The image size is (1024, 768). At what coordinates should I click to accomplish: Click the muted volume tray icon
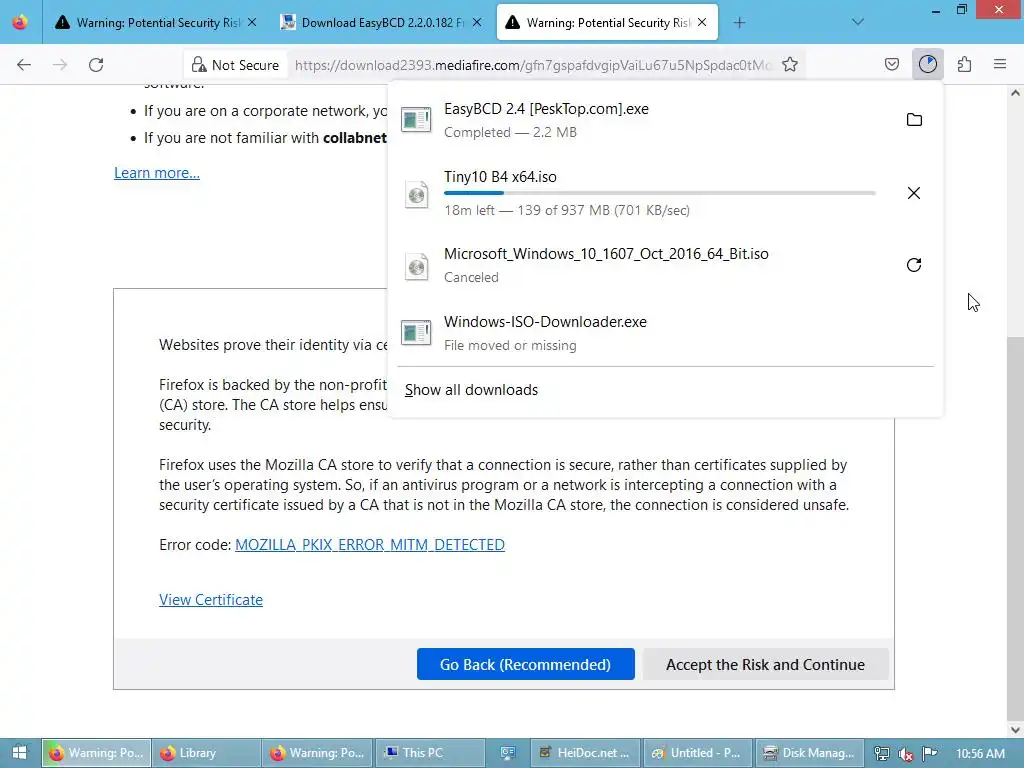click(906, 754)
